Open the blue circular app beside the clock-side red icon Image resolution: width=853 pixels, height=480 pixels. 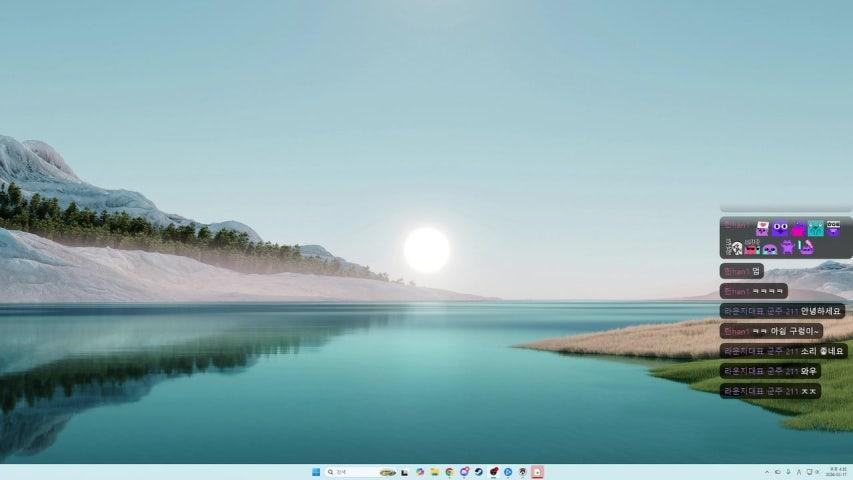(x=508, y=472)
